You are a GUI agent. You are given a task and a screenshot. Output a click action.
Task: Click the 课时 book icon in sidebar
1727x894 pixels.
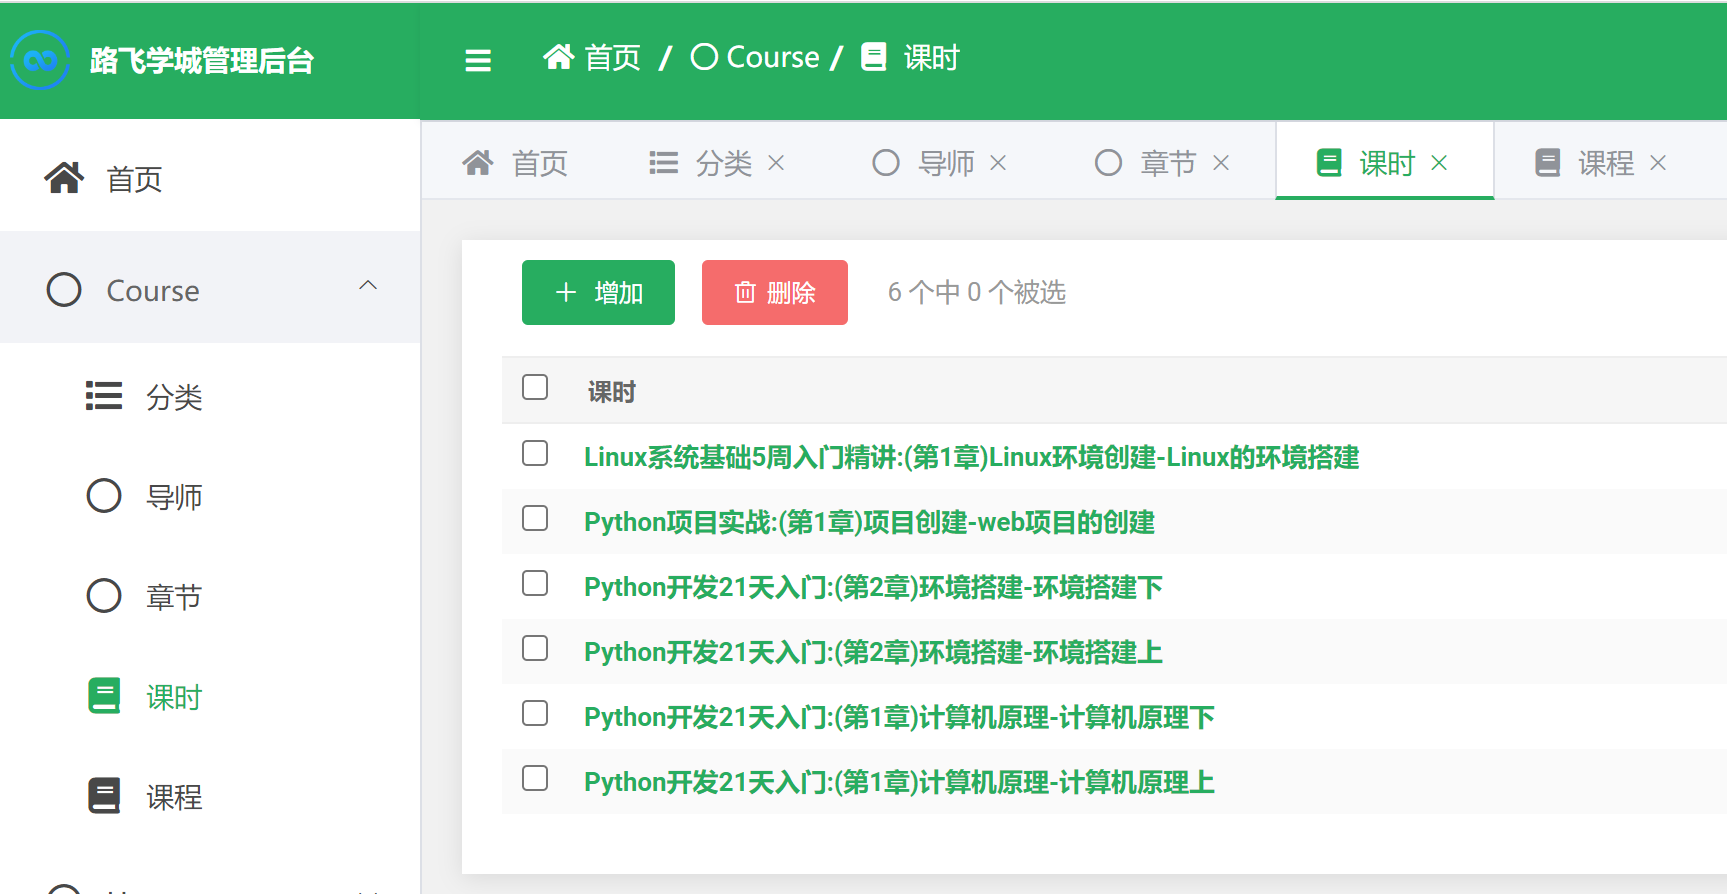104,696
